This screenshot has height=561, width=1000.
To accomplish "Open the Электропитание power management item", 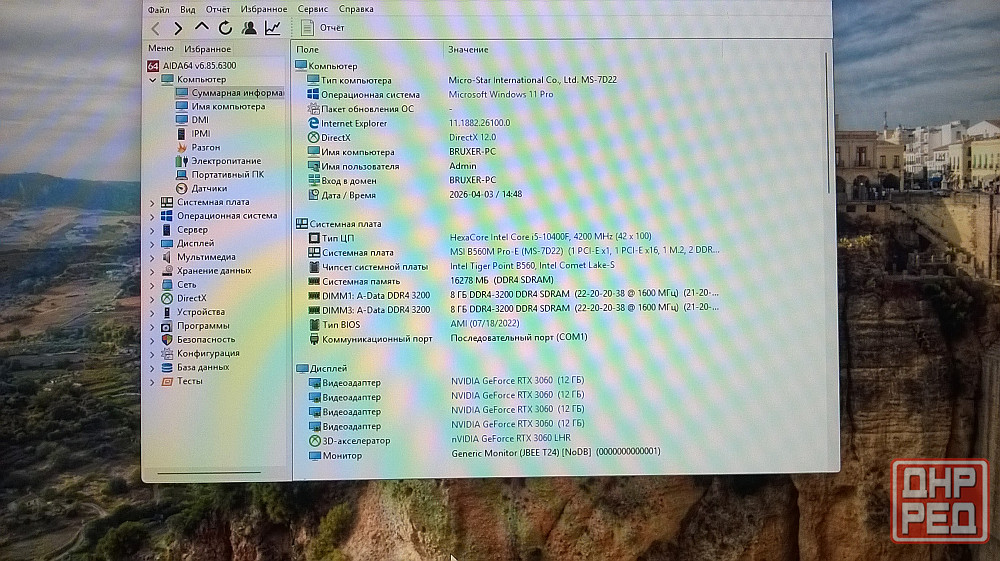I will [226, 161].
